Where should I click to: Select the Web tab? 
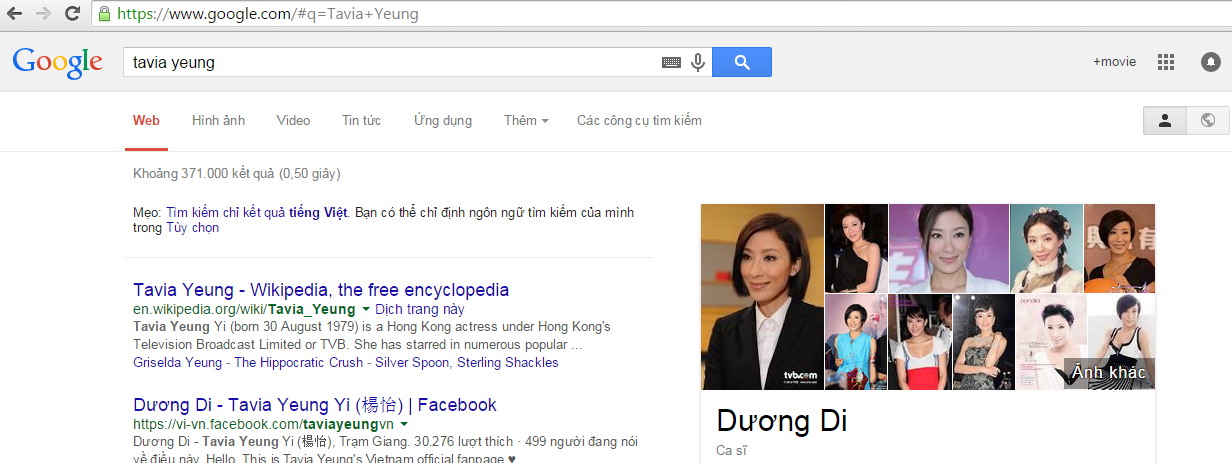[x=146, y=120]
